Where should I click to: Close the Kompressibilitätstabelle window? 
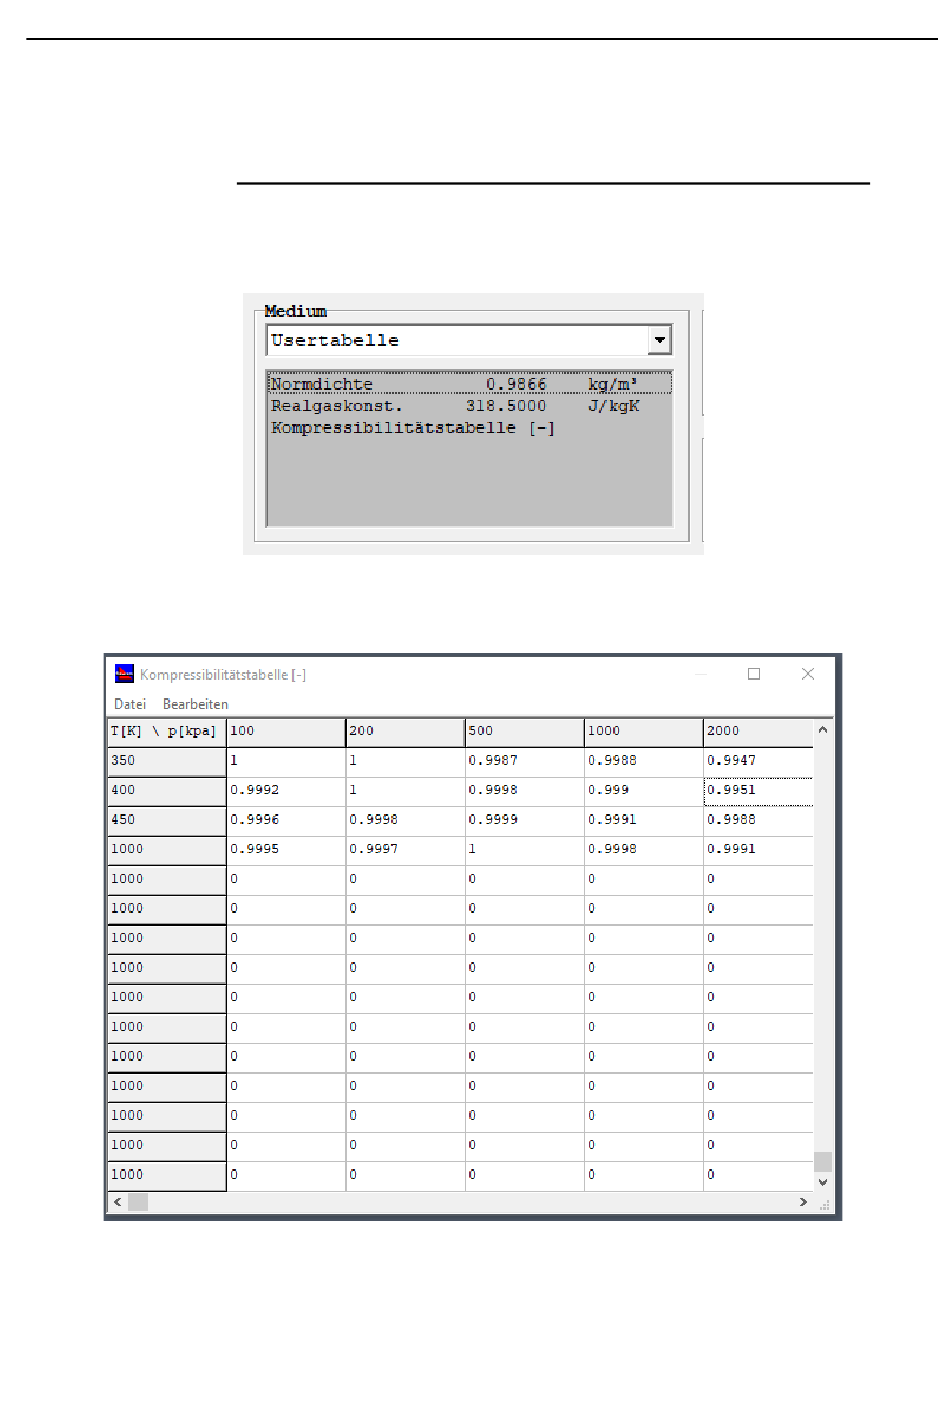coord(808,674)
